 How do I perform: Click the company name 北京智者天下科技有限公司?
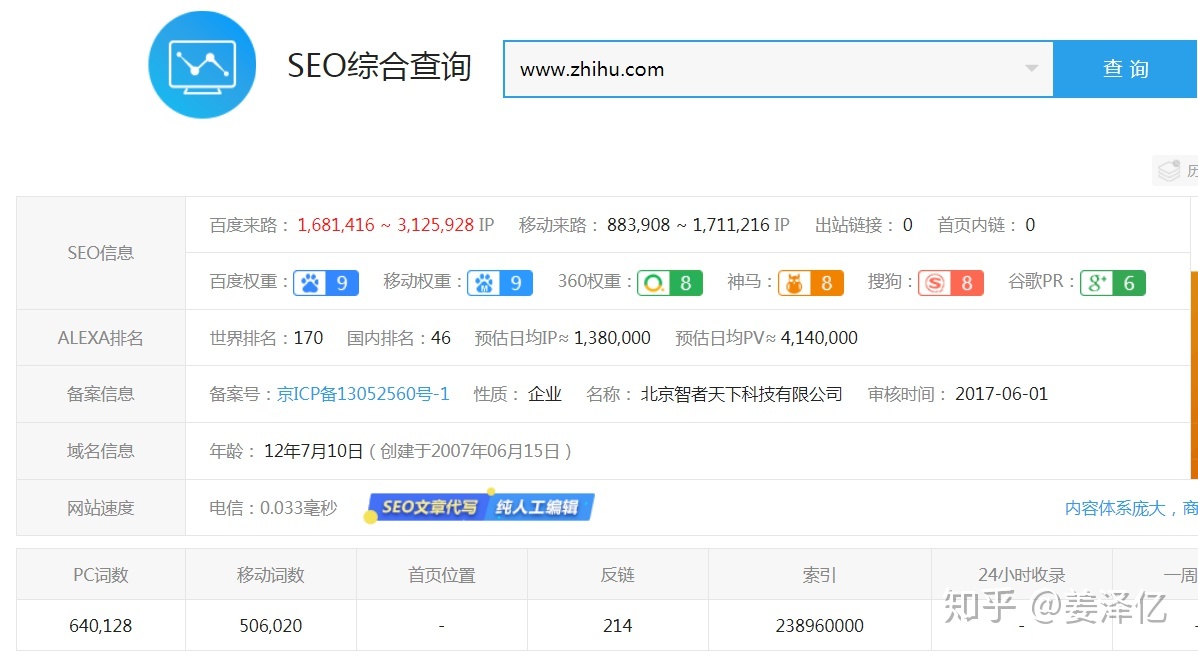(741, 394)
